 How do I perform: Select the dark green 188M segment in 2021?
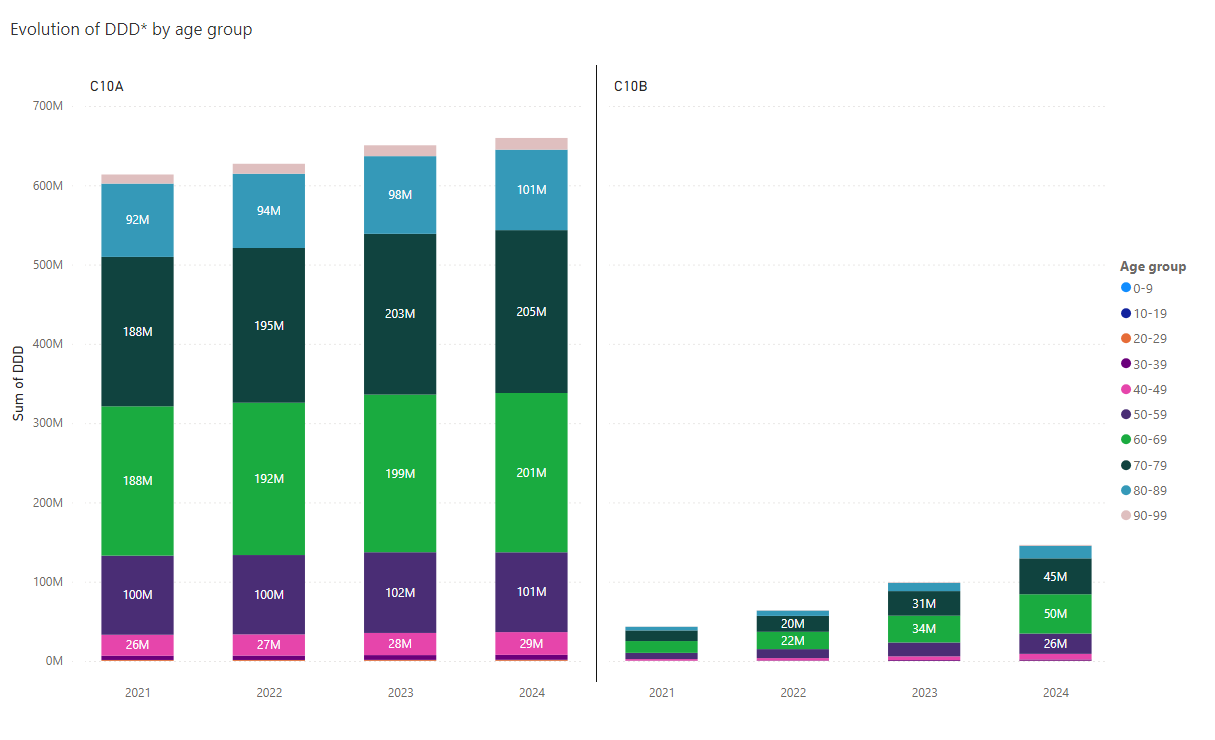pos(138,331)
